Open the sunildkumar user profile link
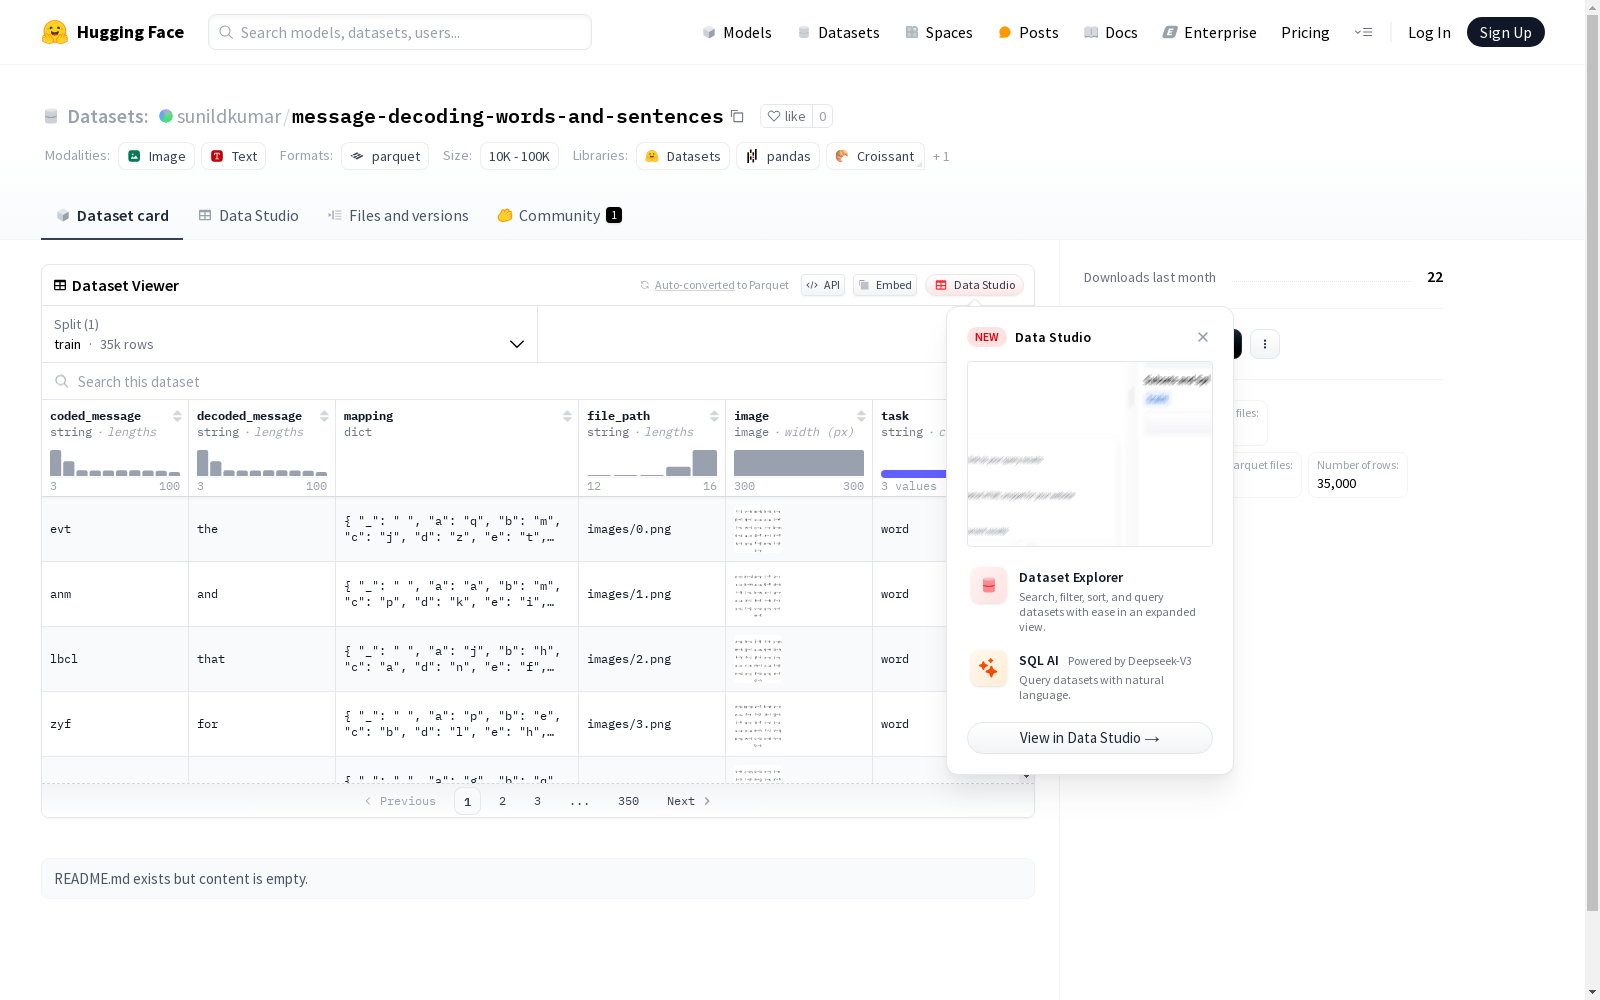The height and width of the screenshot is (1000, 1600). tap(229, 116)
